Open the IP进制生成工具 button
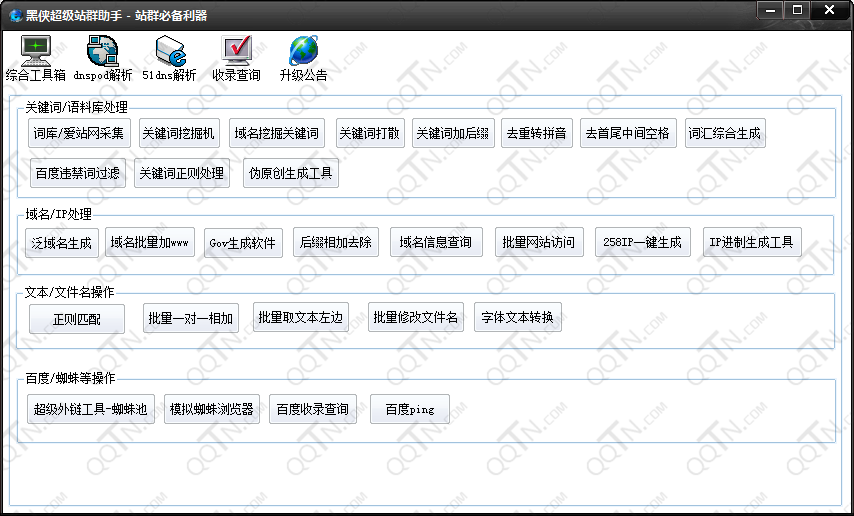Screen dimensions: 854x516 (x=751, y=242)
